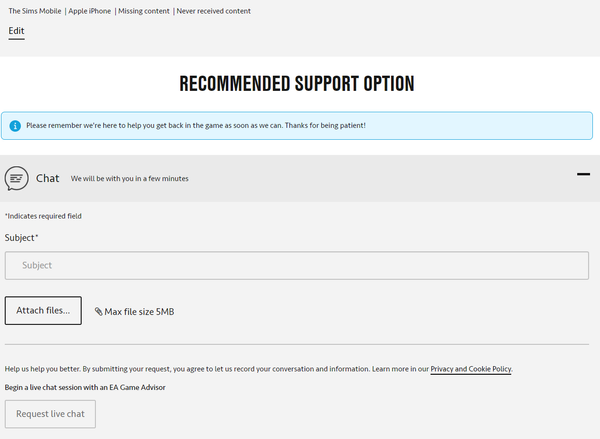Open the Privacy and Cookie Policy link
Viewport: 600px width, 439px height.
[x=471, y=369]
